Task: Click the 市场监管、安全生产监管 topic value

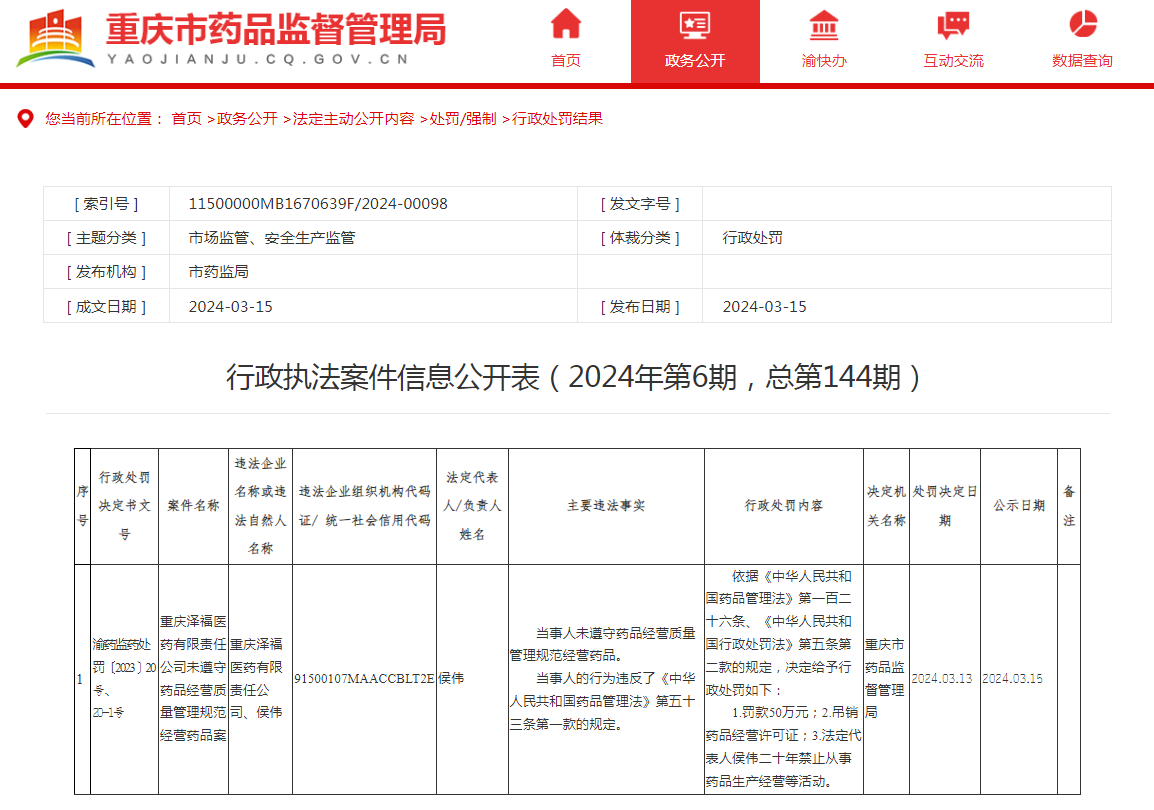Action: [272, 238]
